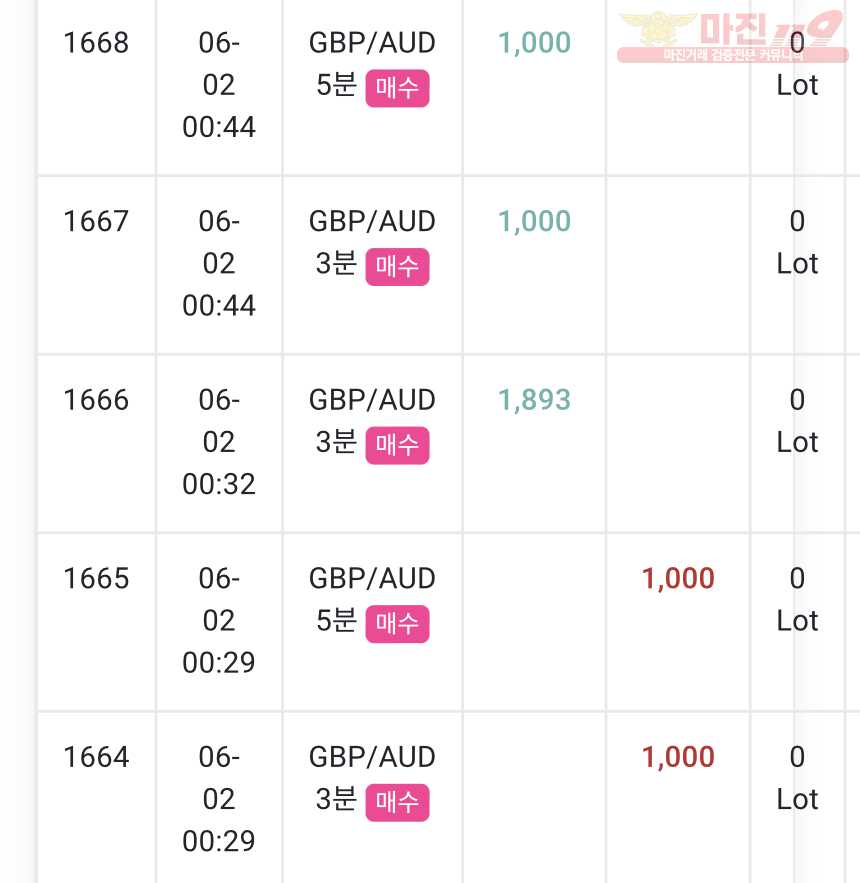Click the green 1,893 amount
The width and height of the screenshot is (860, 883).
click(x=534, y=400)
